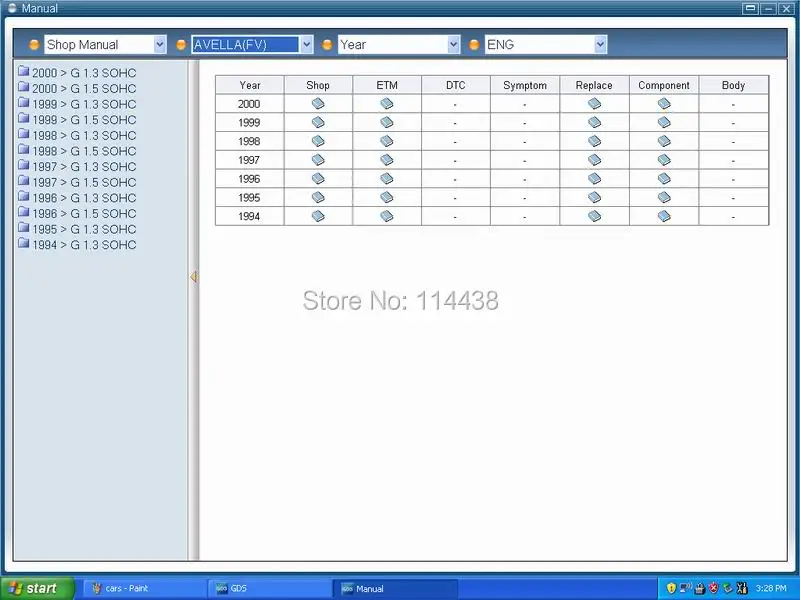Open the Replace book icon for 1994

594,216
